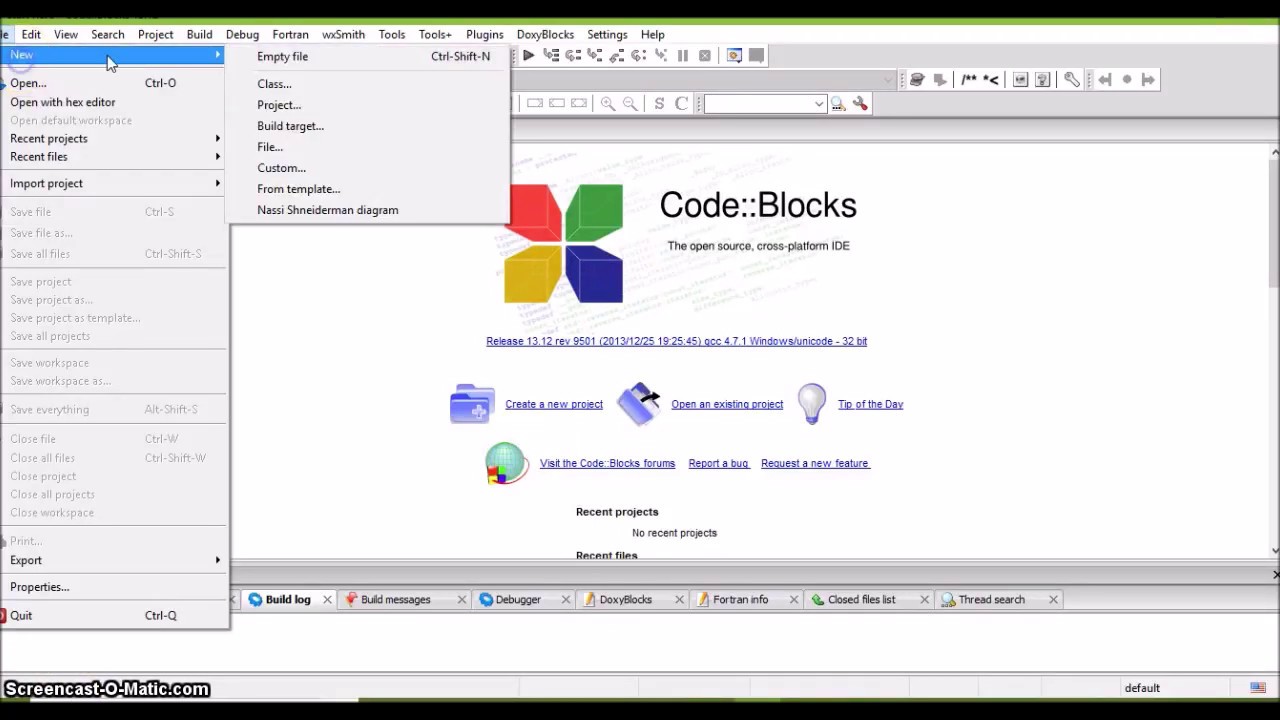Click the icon beside Open an existing project
The image size is (1280, 720).
click(639, 404)
